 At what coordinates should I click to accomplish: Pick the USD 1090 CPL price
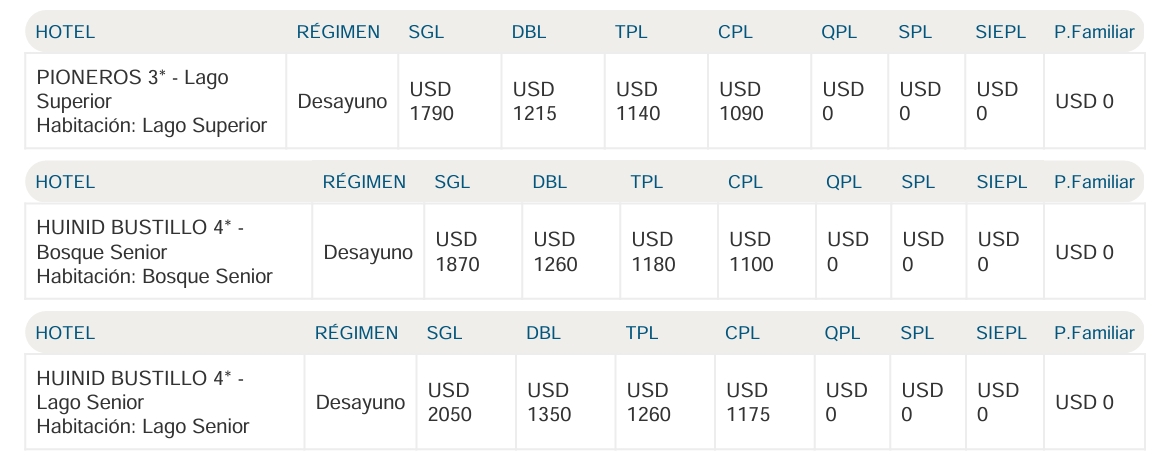click(741, 101)
